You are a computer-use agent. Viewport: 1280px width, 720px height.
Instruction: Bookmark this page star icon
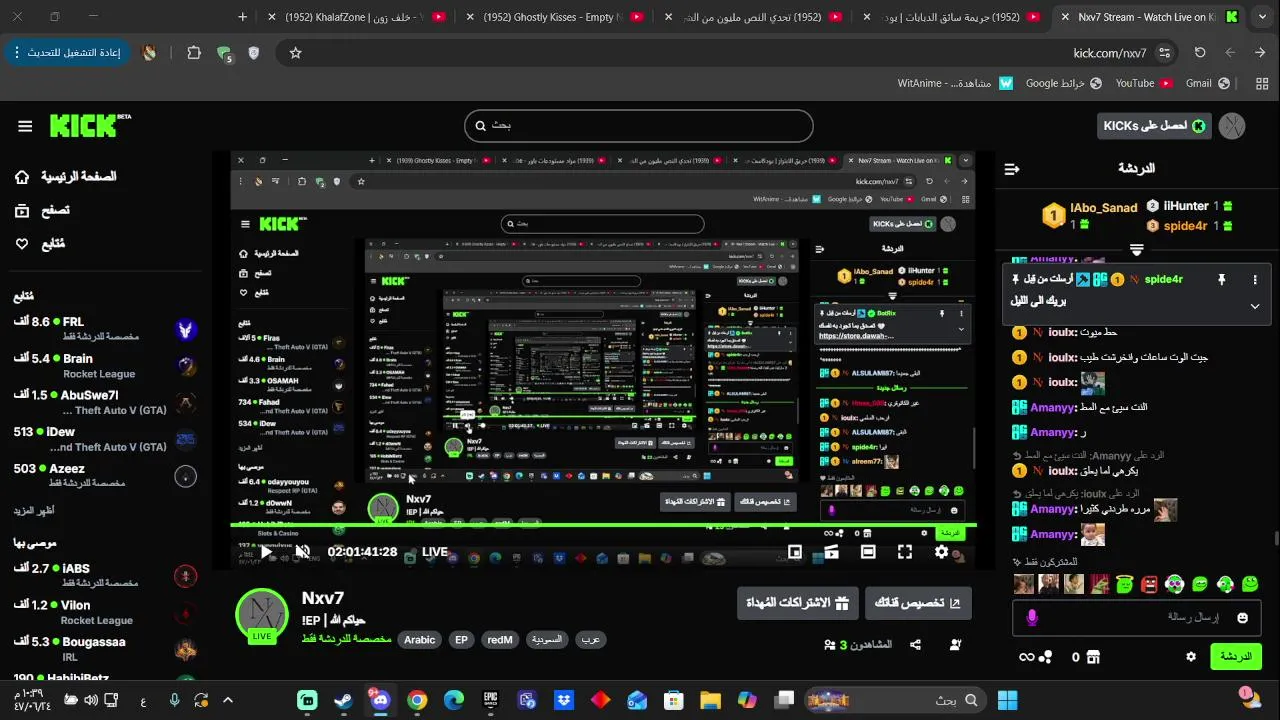(x=295, y=53)
